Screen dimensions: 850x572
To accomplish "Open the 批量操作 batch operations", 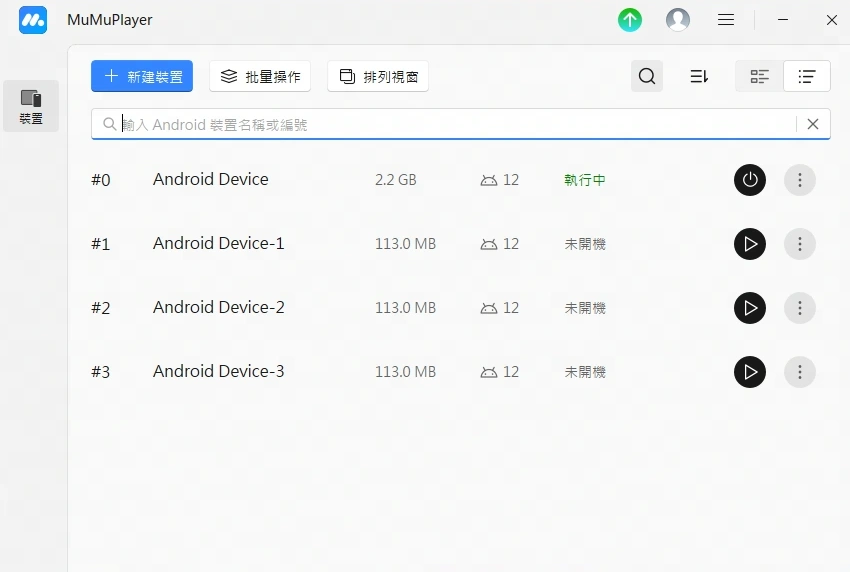I will click(260, 76).
